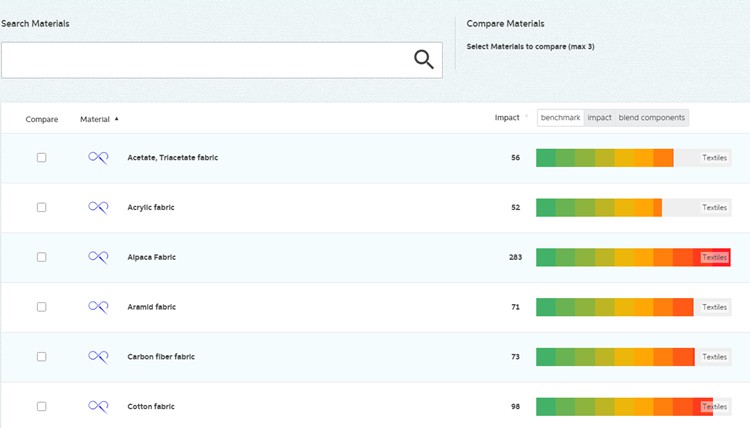This screenshot has width=750, height=428.
Task: Click the Textiles label on Carbon fiber row
Action: tap(714, 357)
